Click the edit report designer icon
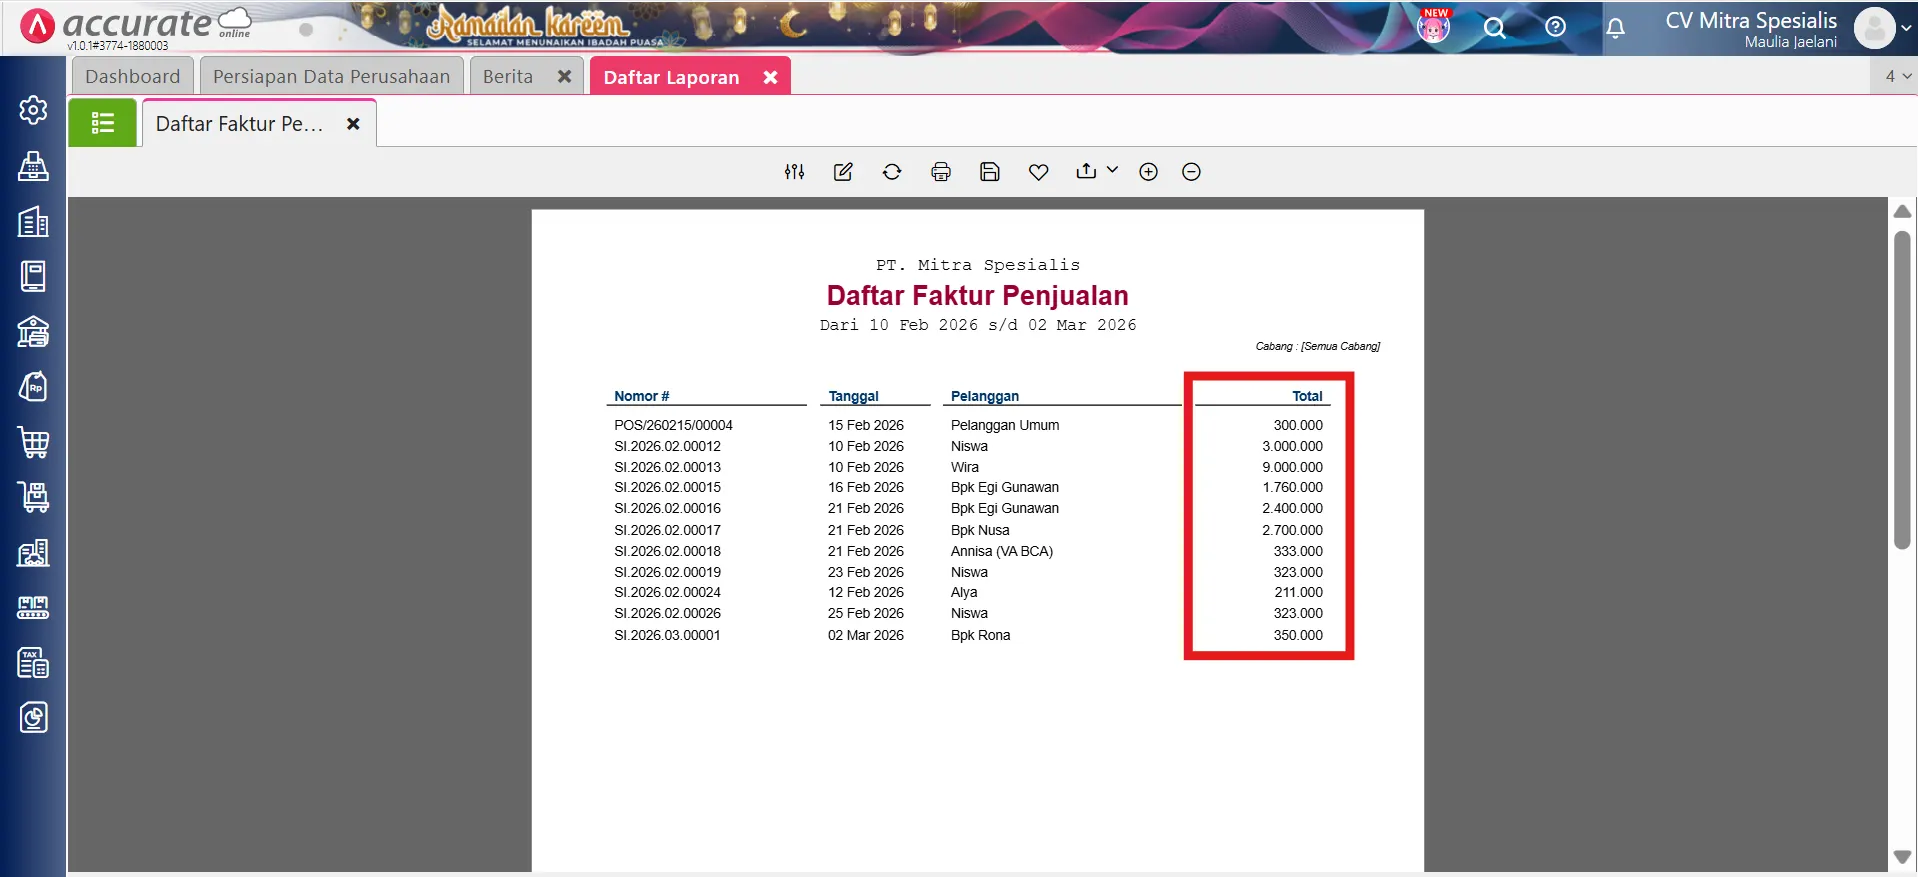Viewport: 1918px width, 877px height. [843, 172]
